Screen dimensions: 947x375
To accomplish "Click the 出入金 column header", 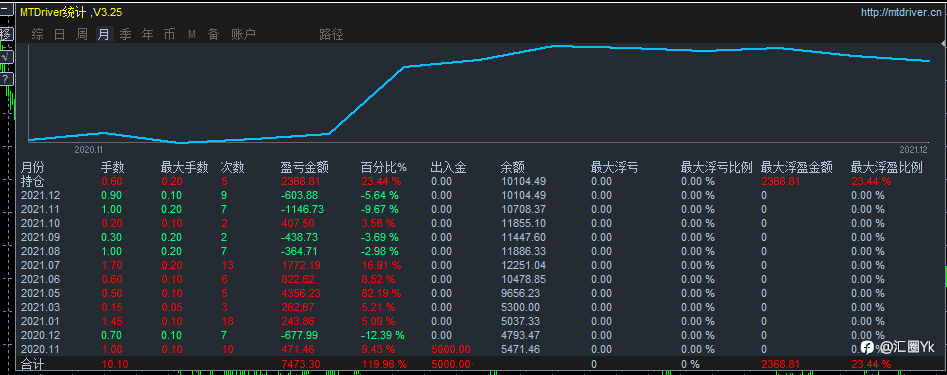I will pyautogui.click(x=449, y=167).
